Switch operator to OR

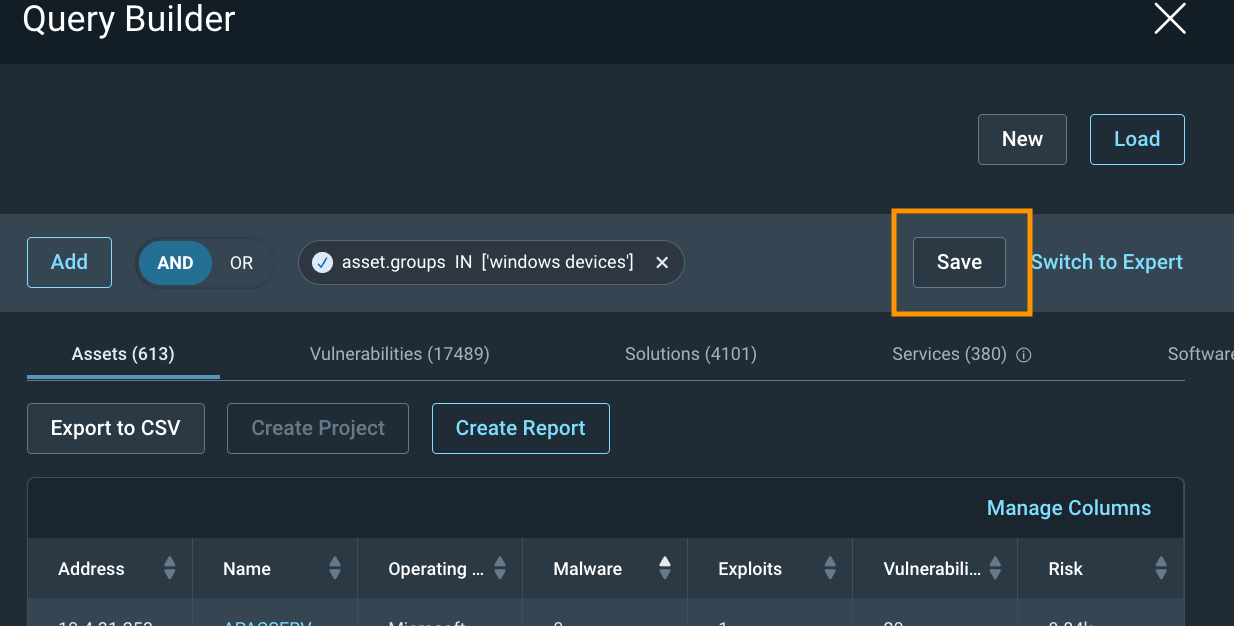pos(241,263)
